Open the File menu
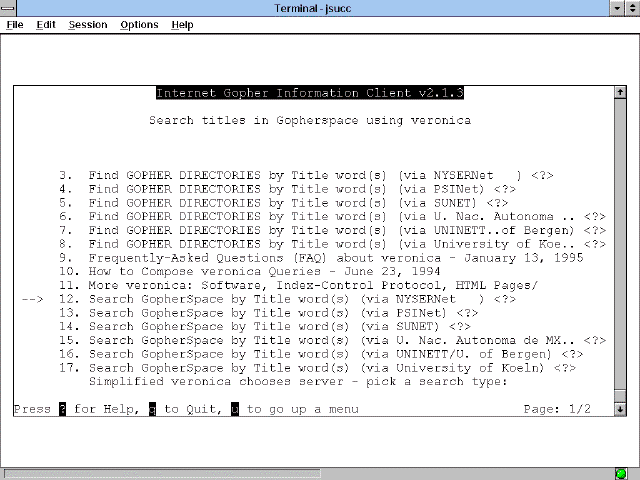The height and width of the screenshot is (480, 640). click(15, 25)
